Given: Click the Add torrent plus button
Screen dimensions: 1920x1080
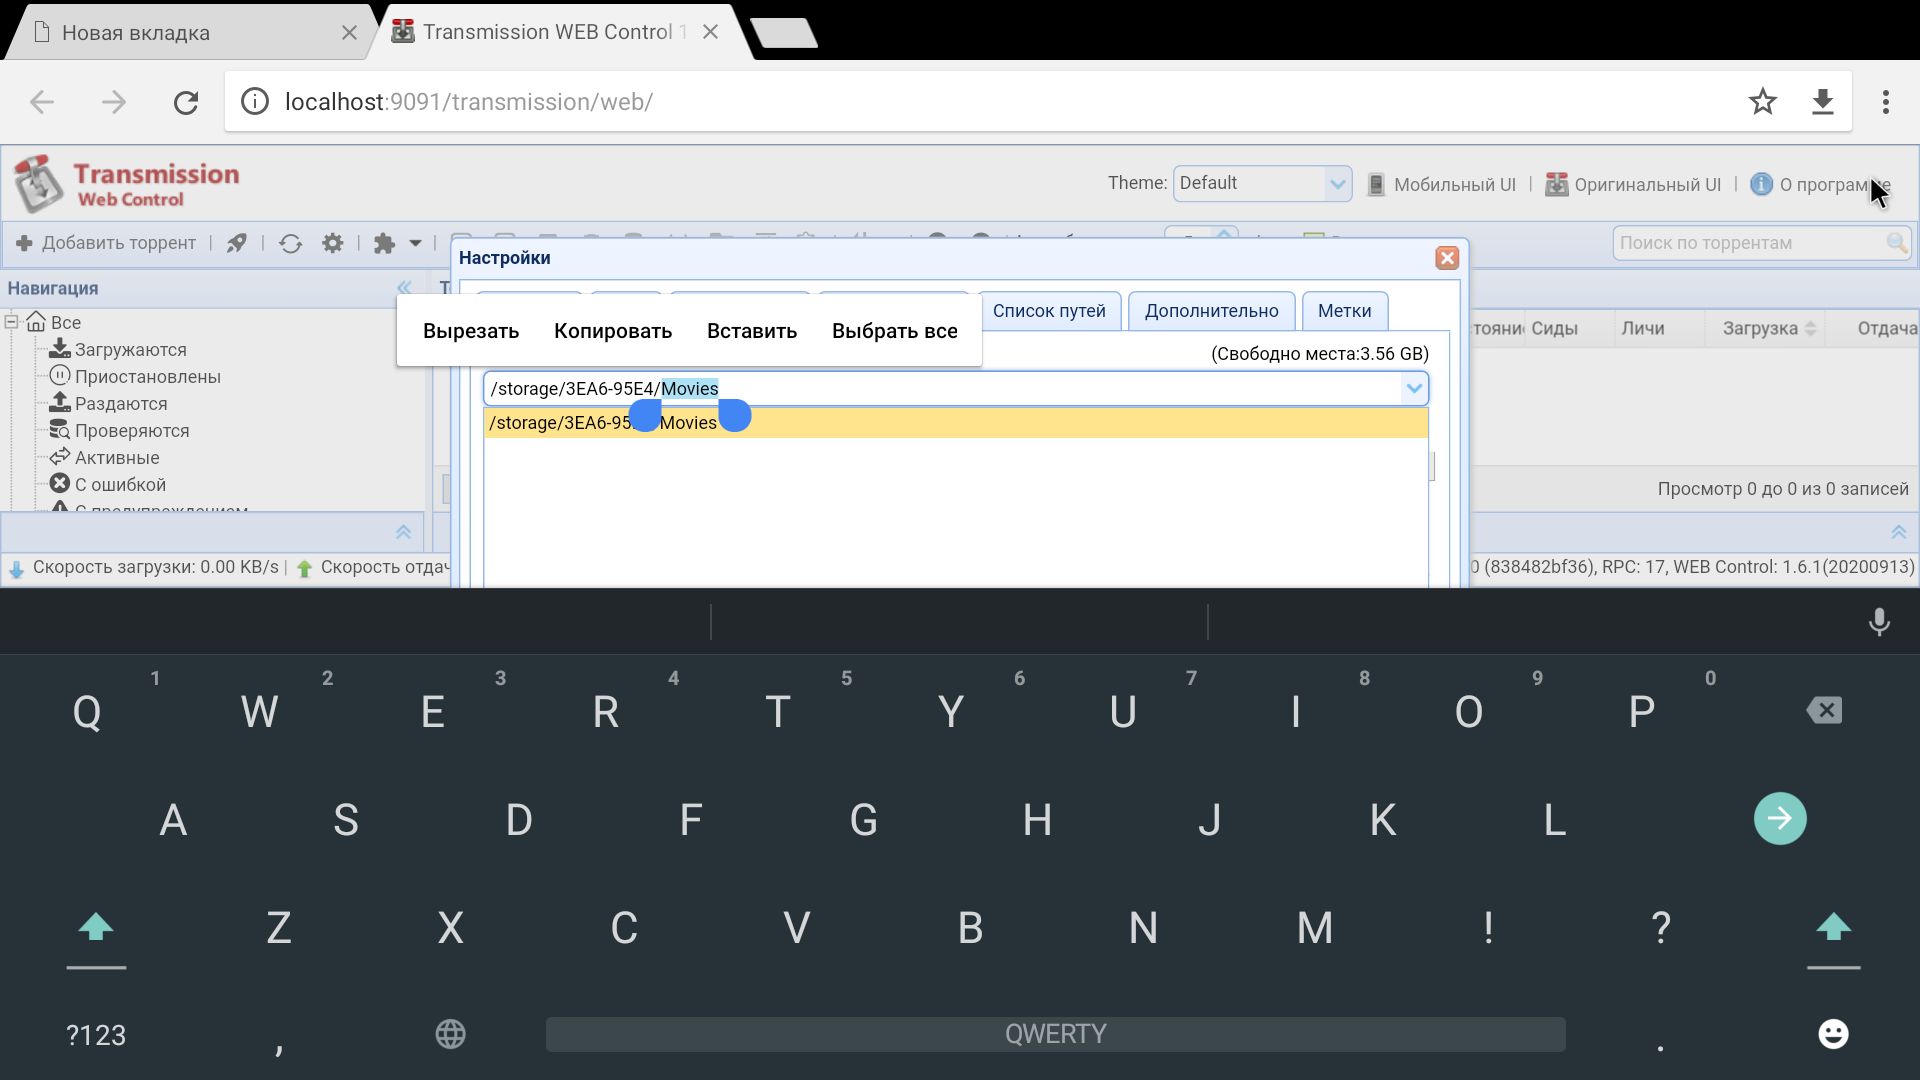Looking at the screenshot, I should point(107,243).
